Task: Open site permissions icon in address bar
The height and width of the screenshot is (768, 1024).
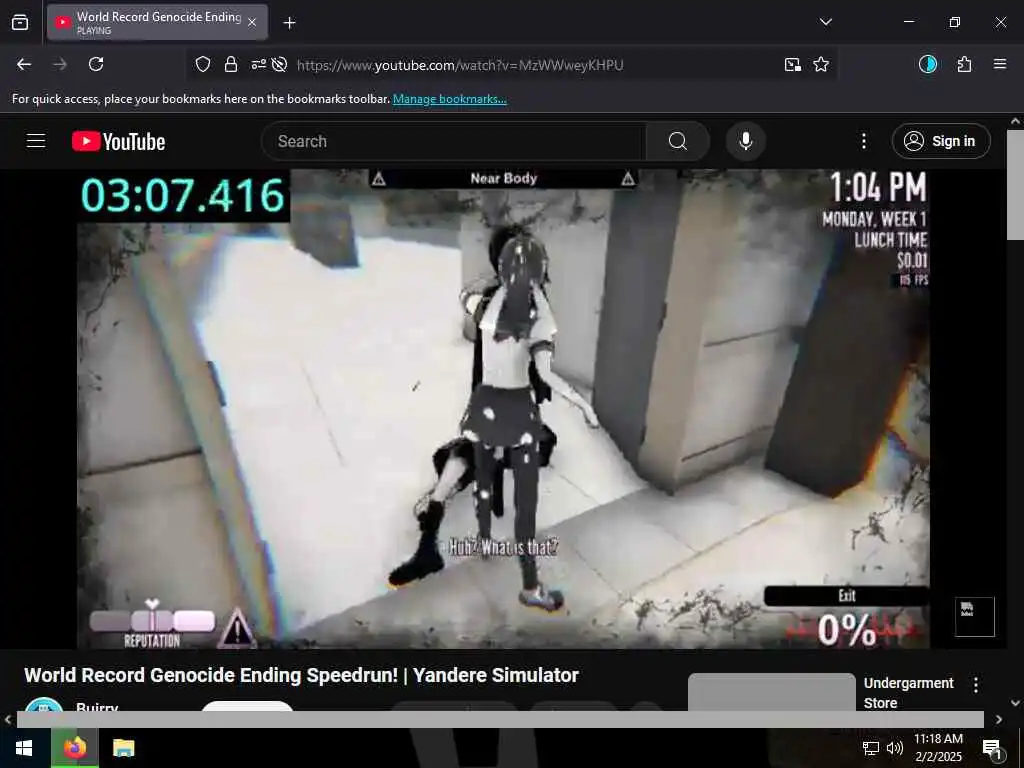Action: pyautogui.click(x=259, y=64)
